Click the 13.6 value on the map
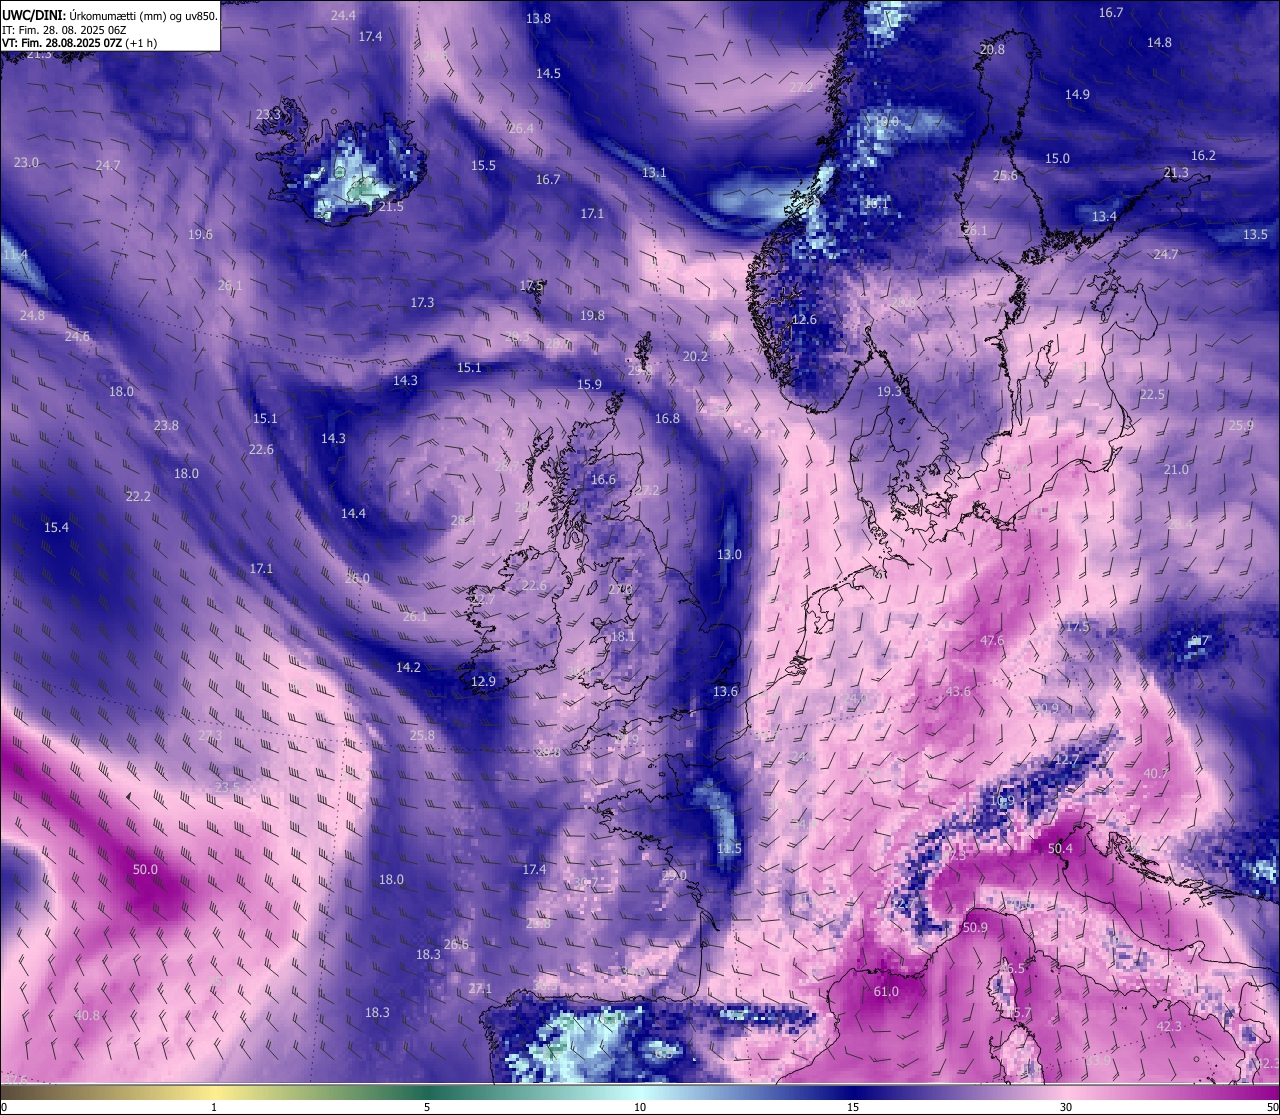1280x1115 pixels. click(725, 691)
